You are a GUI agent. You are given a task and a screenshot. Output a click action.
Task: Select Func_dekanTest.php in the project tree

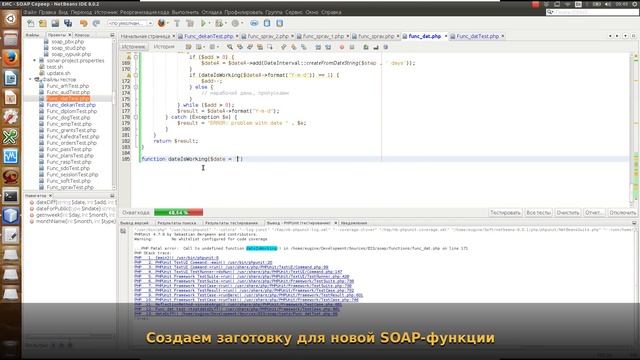pyautogui.click(x=71, y=105)
